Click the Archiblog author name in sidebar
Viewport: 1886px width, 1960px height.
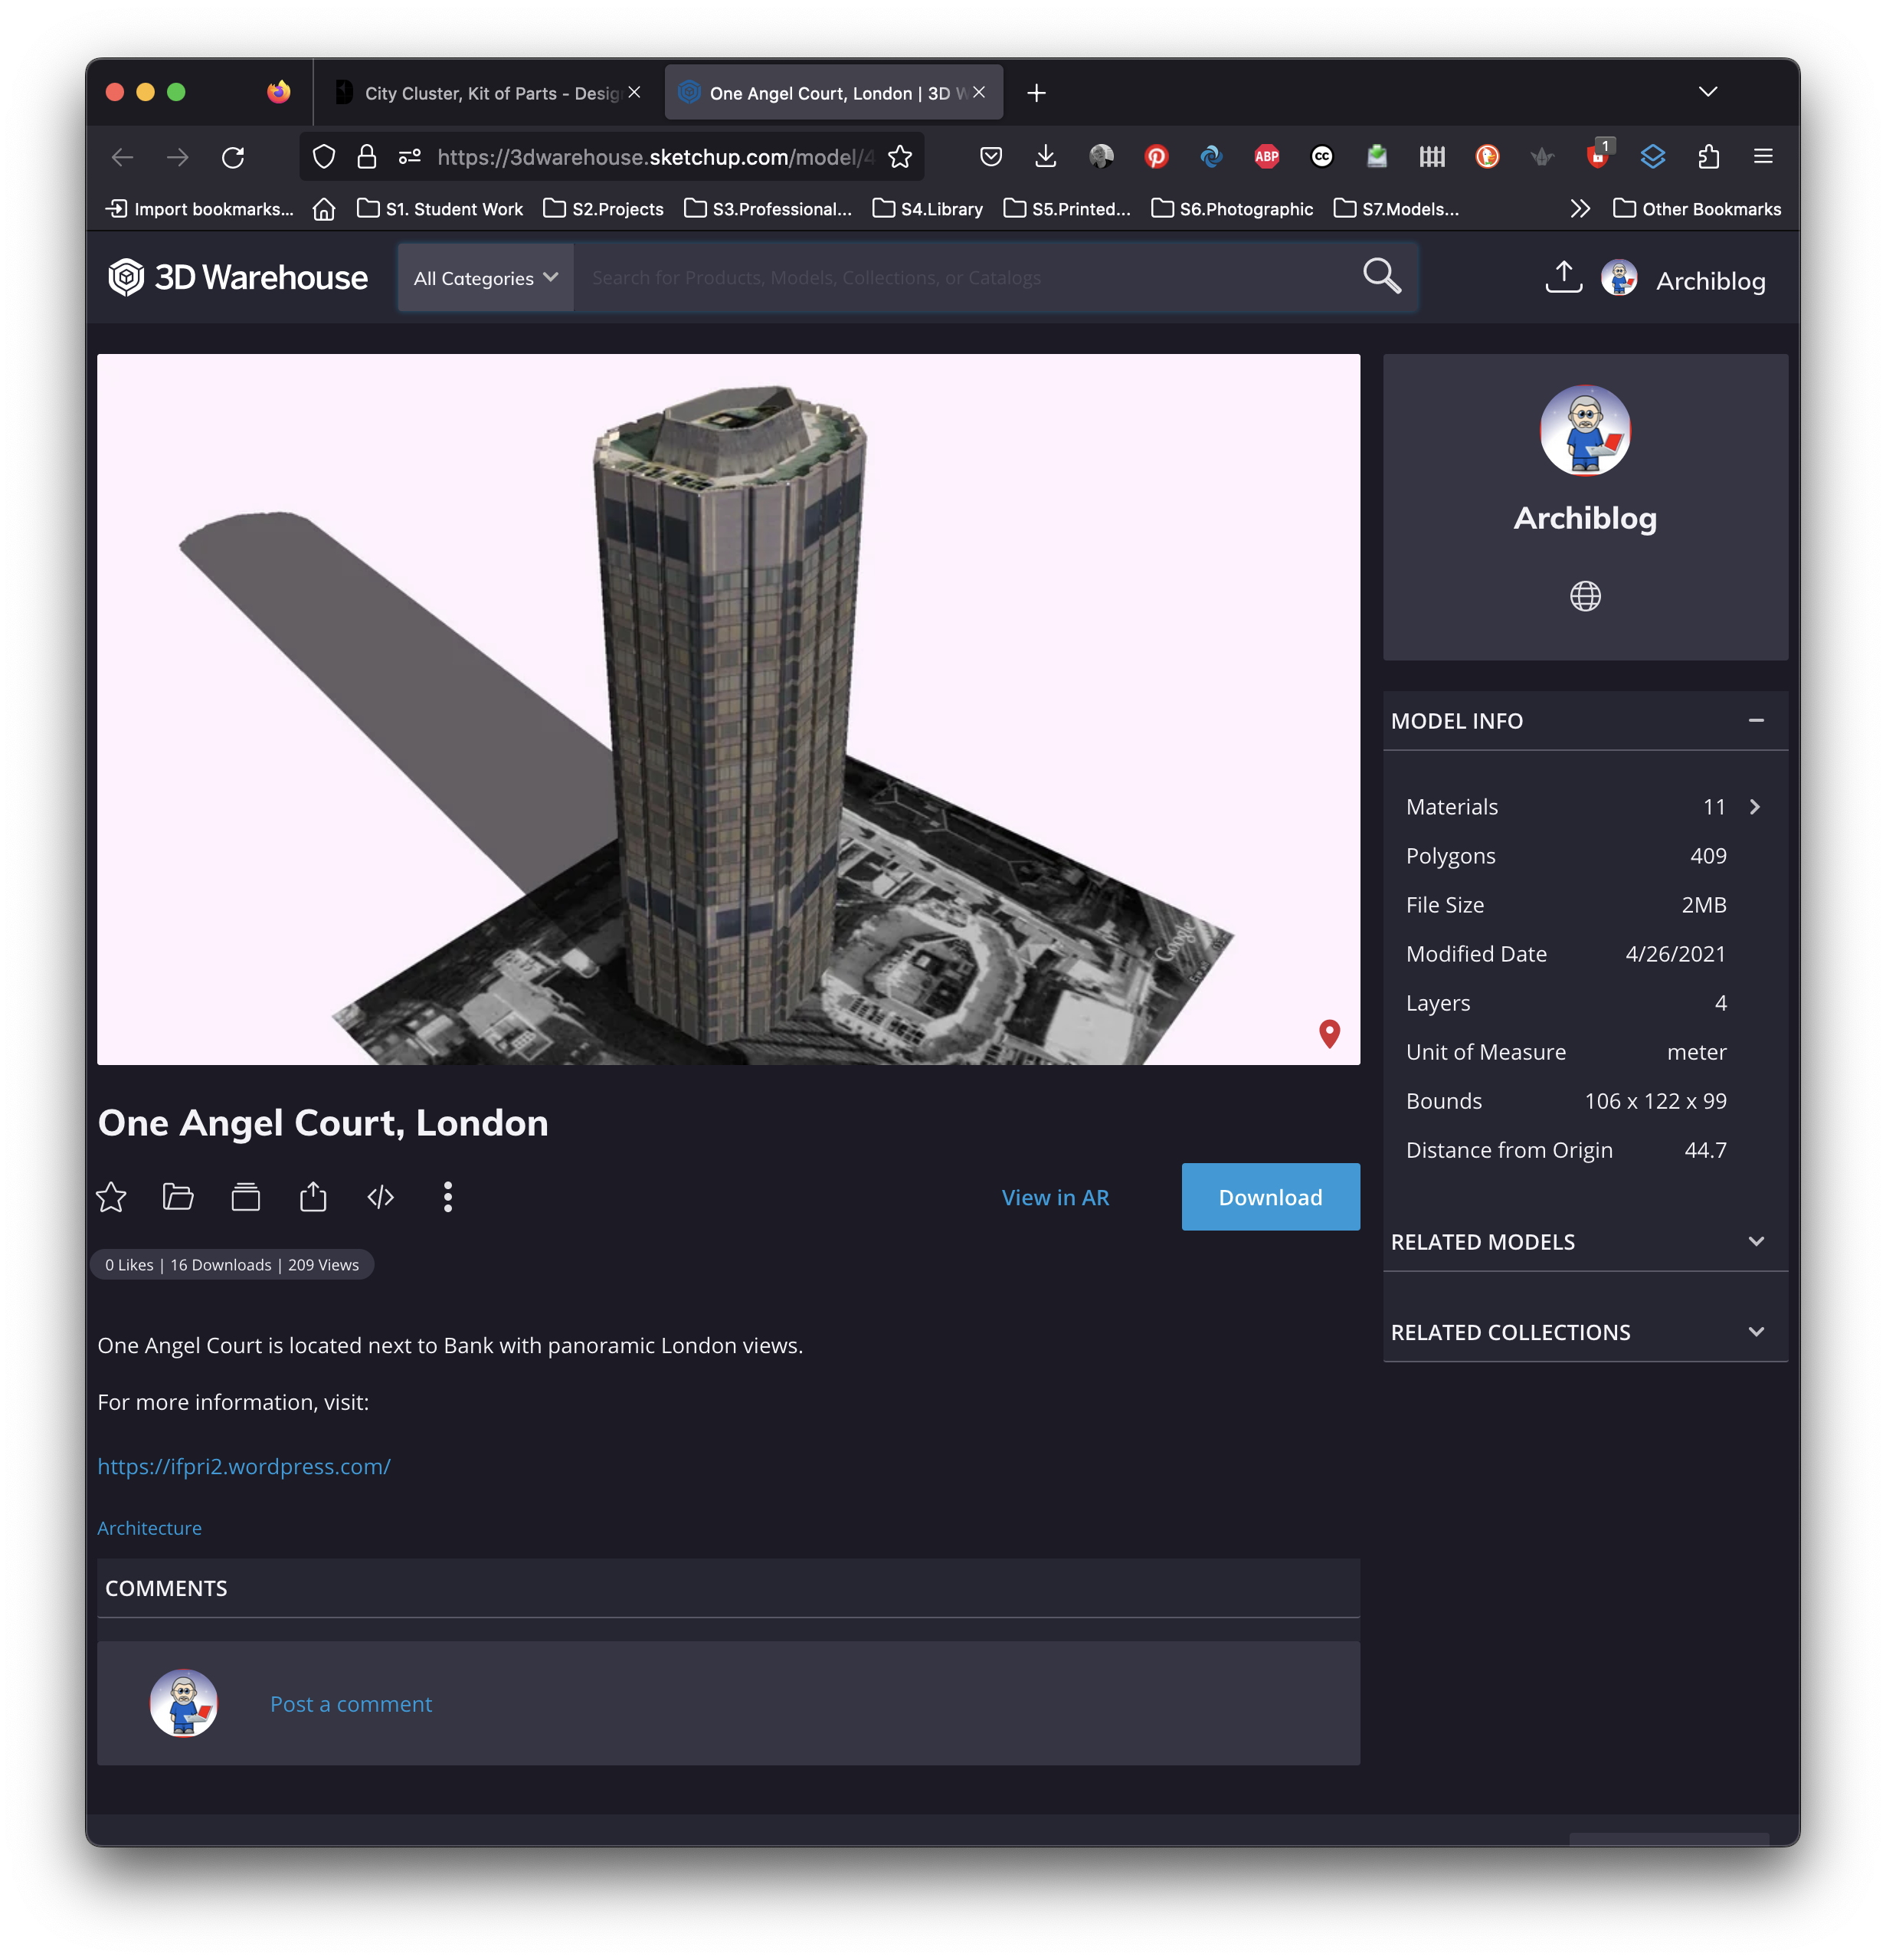(1585, 518)
